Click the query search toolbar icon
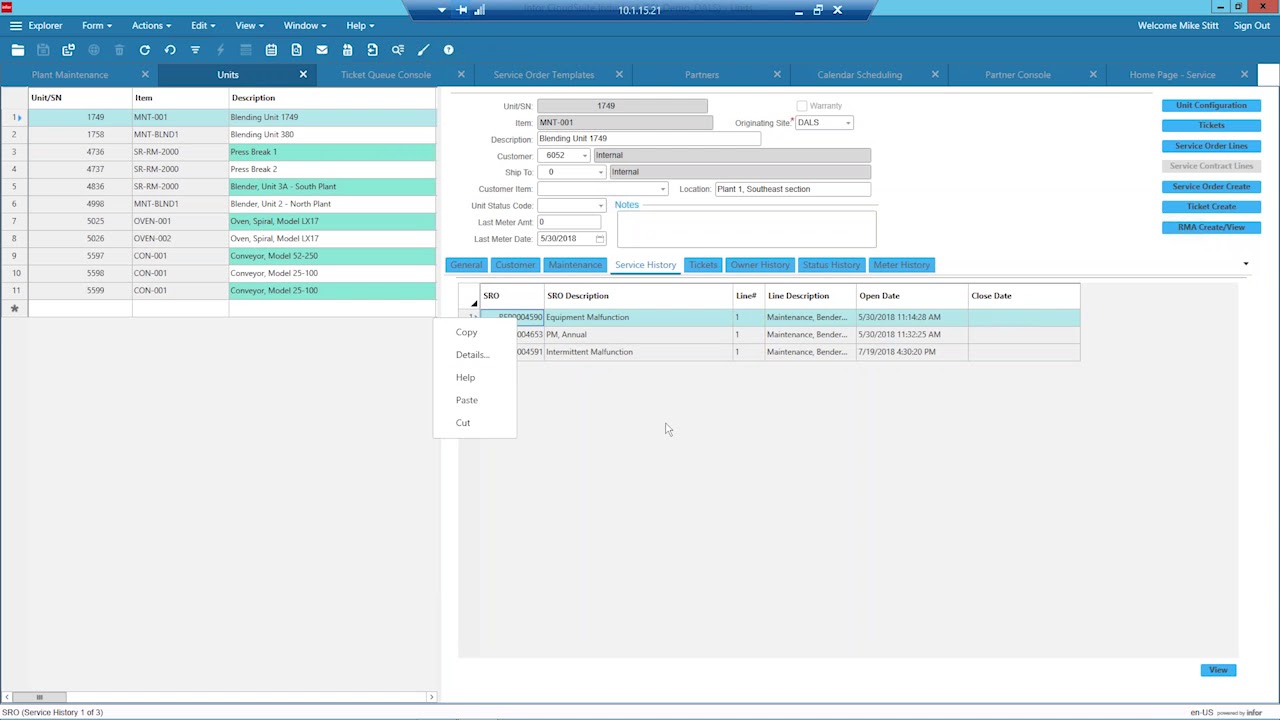Screen dimensions: 1280x720 (398, 50)
